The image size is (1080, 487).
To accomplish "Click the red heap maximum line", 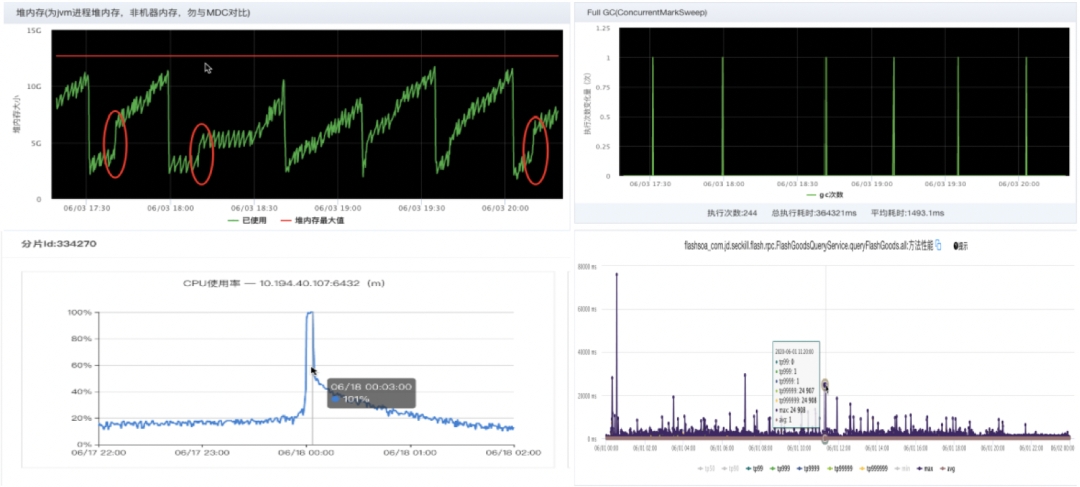I will 307,56.
